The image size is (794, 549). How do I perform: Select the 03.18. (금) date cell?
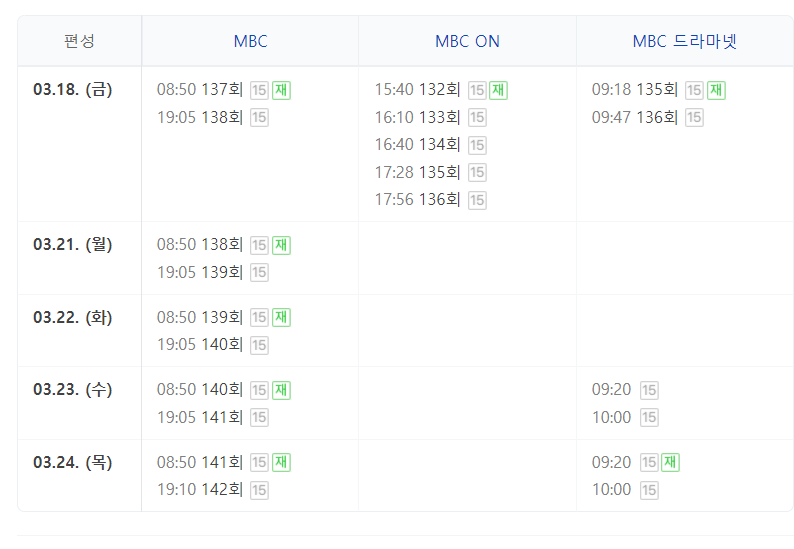point(72,90)
